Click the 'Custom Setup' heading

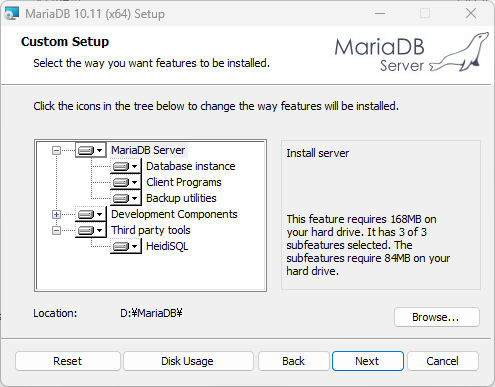[65, 42]
